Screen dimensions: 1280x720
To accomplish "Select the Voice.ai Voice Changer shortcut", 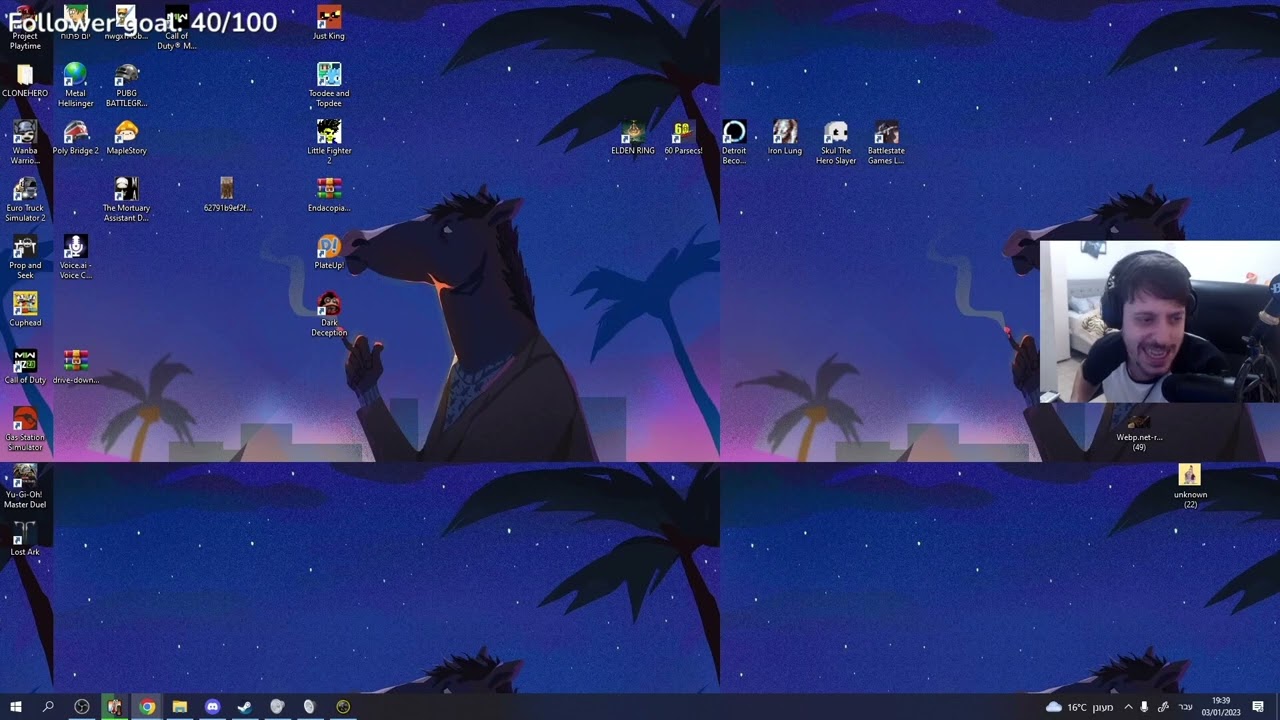I will click(75, 258).
